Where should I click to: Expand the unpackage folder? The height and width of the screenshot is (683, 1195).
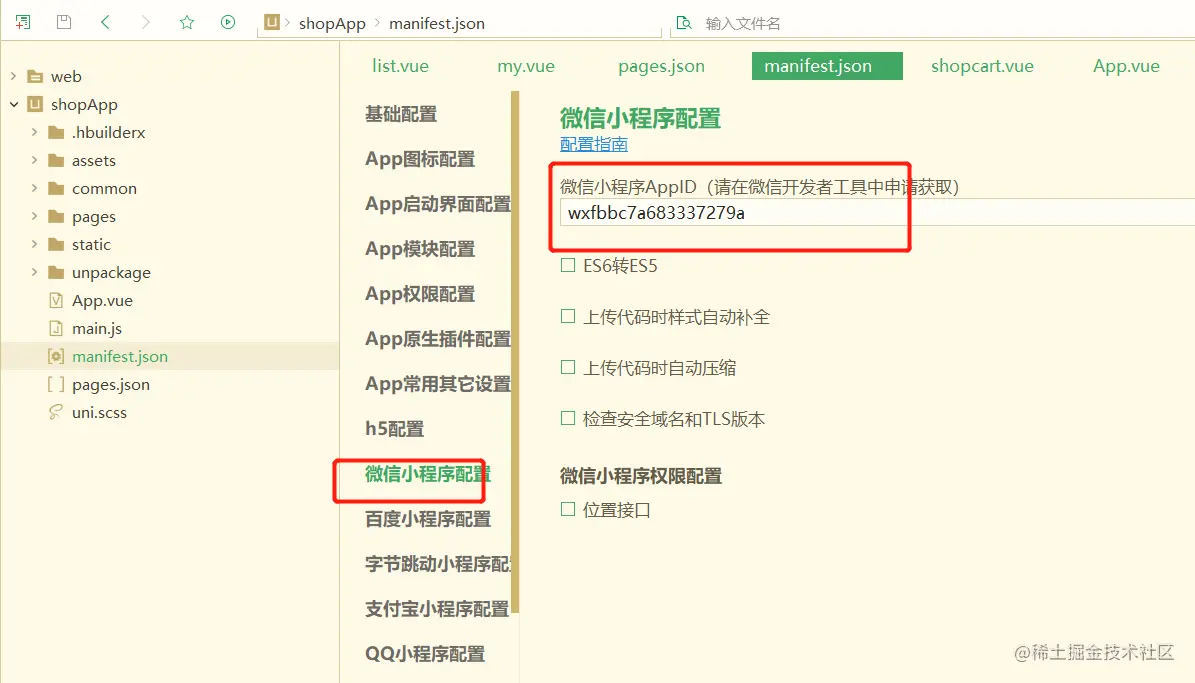point(34,272)
